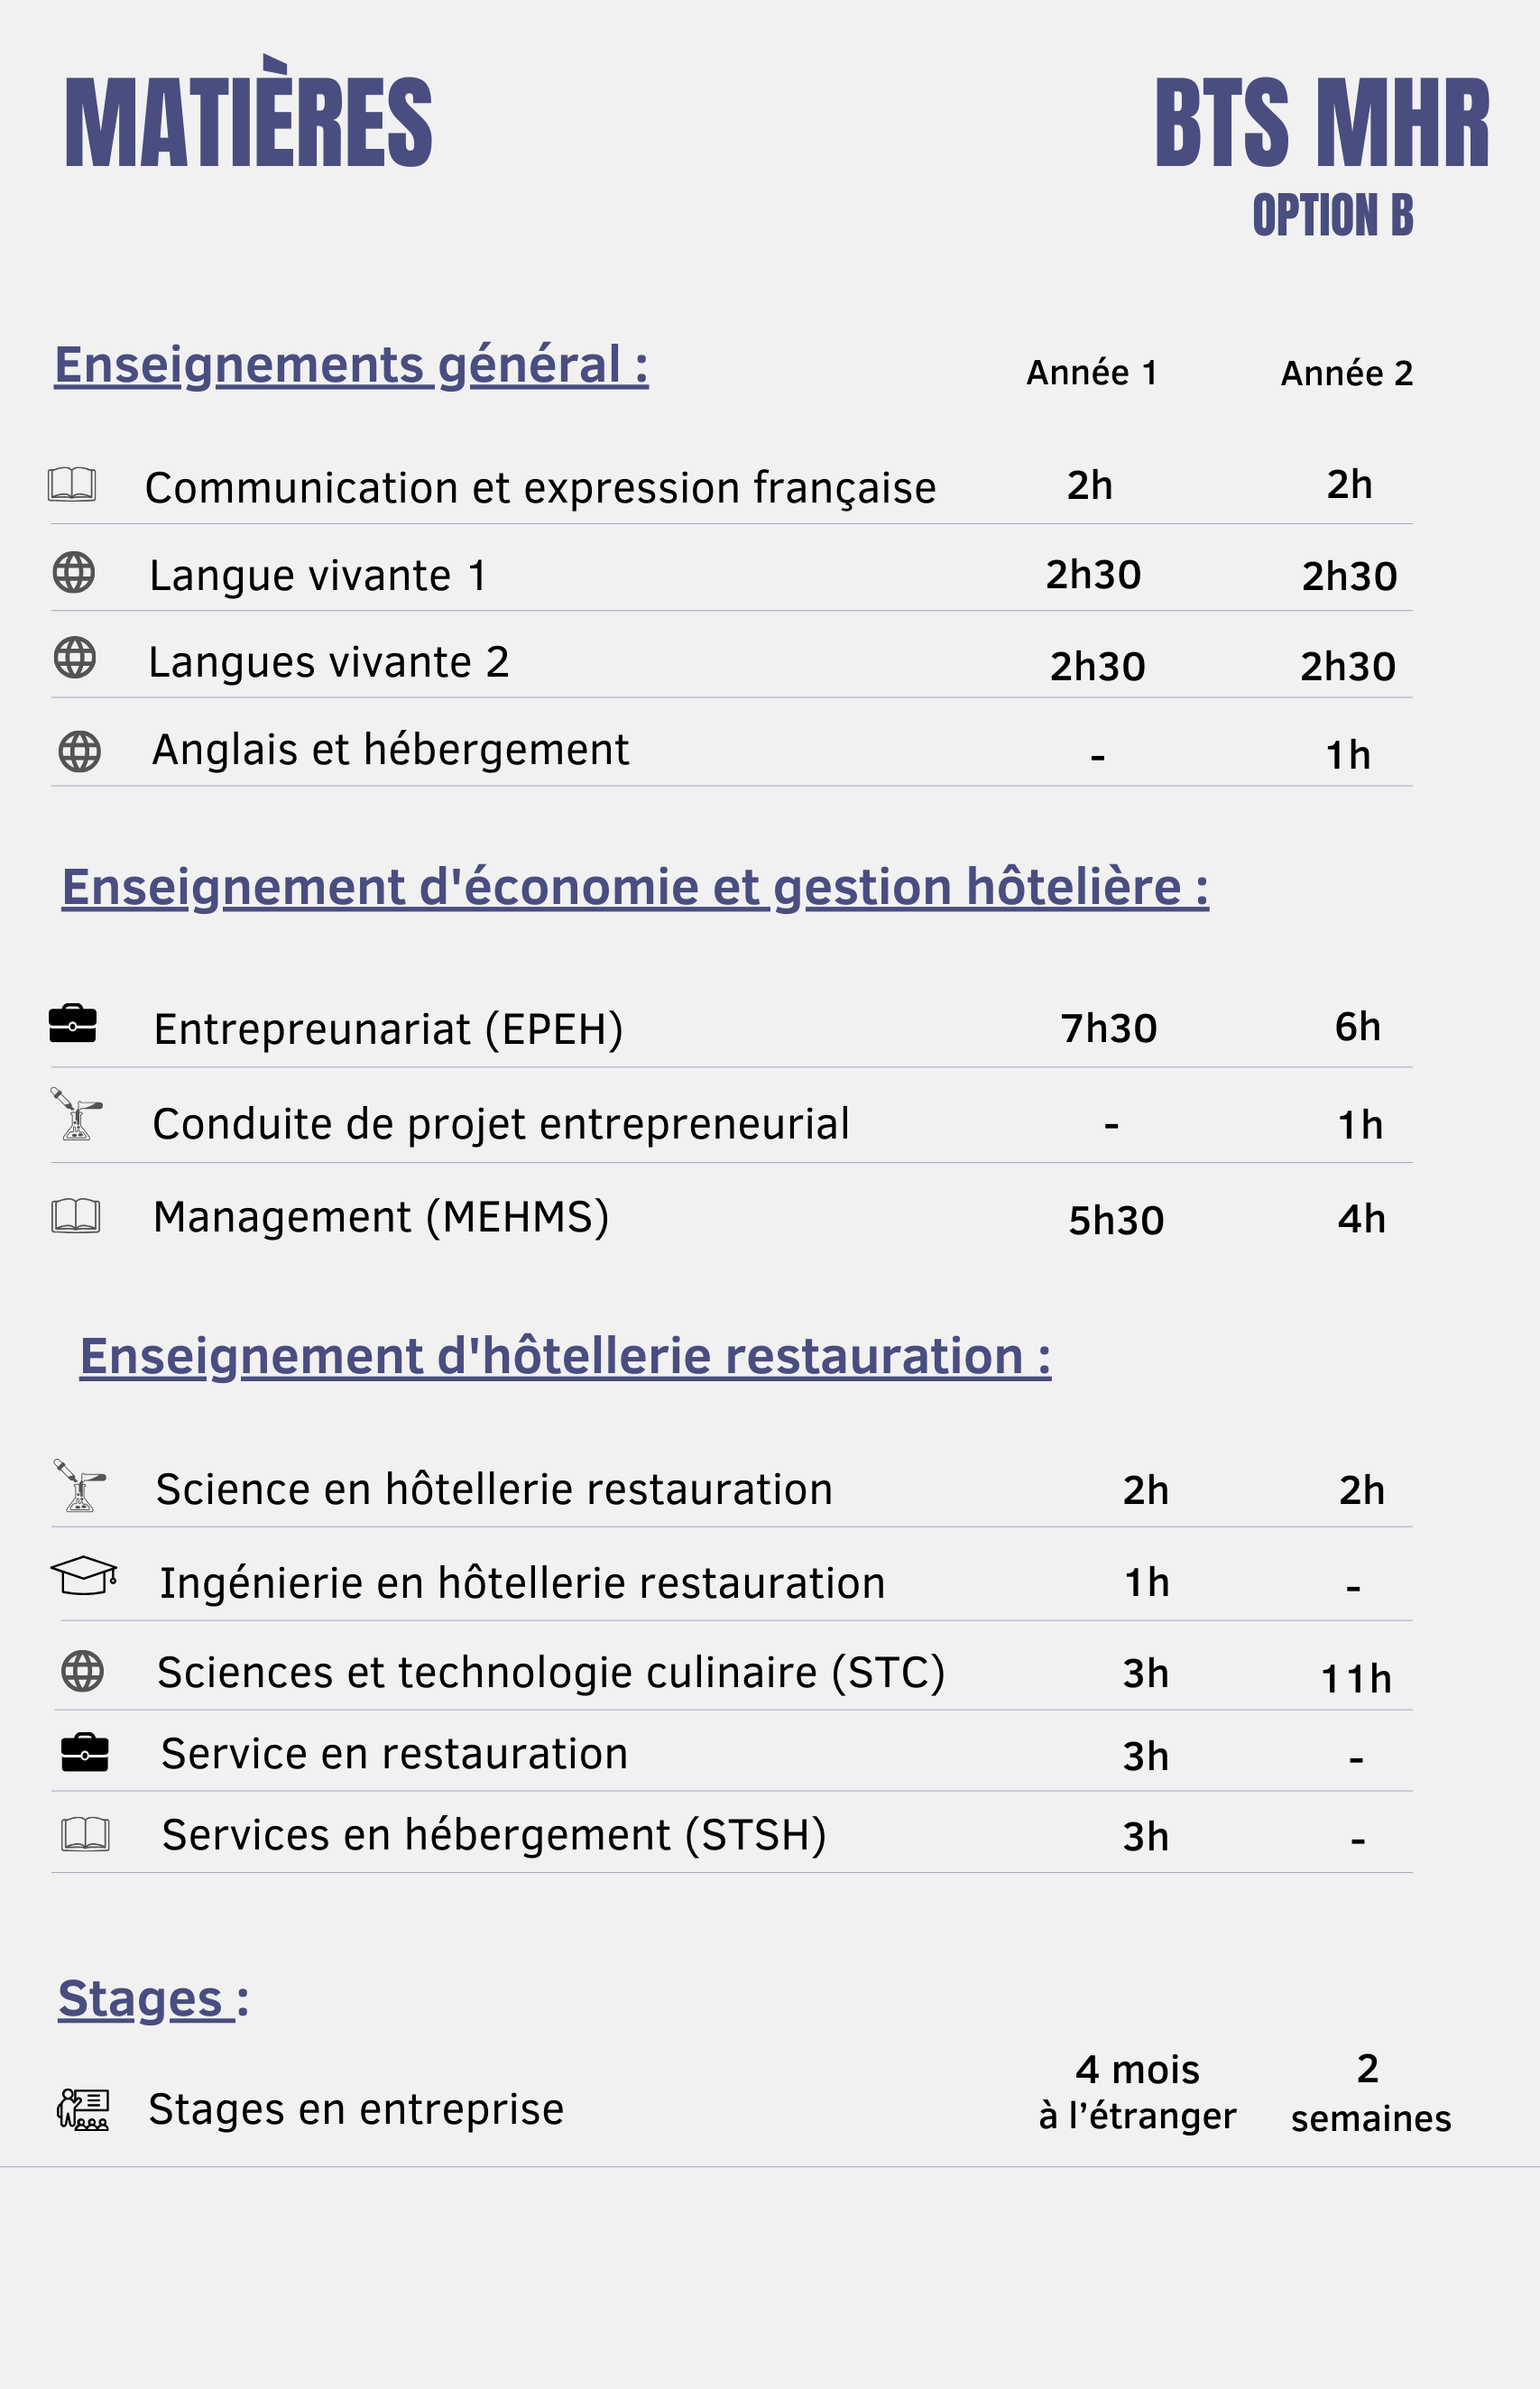Select the Année 1 column header

(1092, 373)
